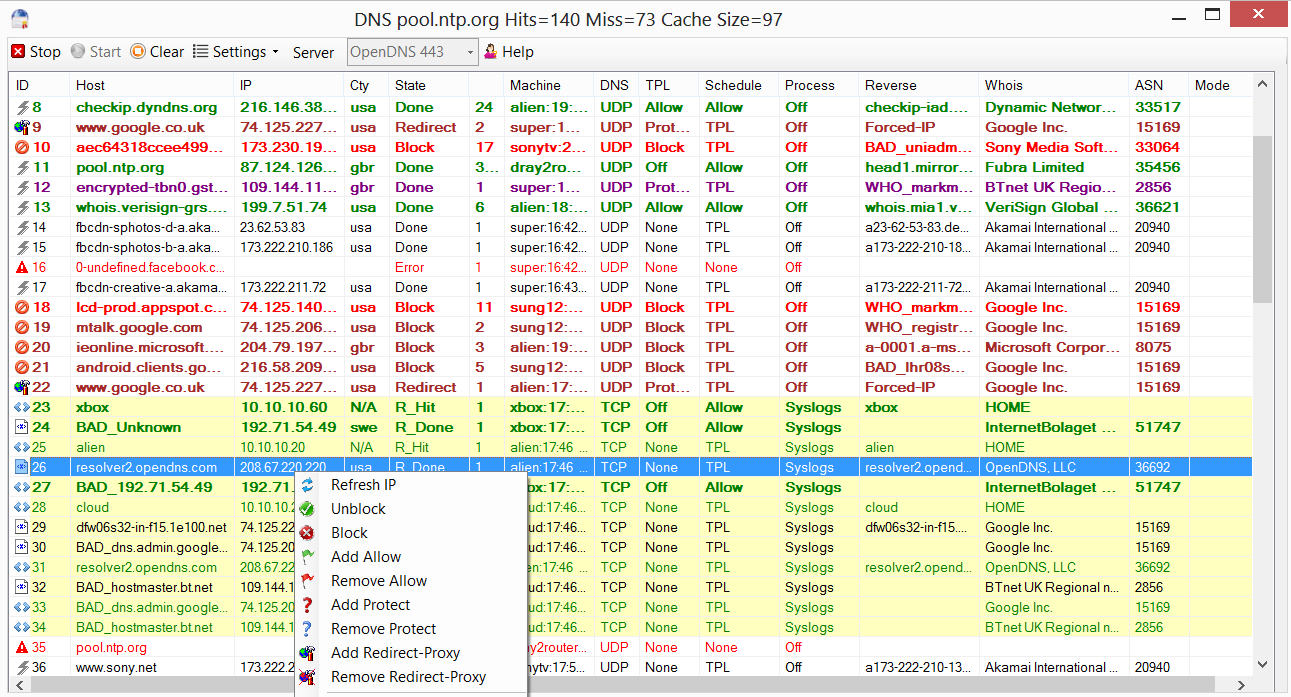Click the Stop button icon
Image resolution: width=1291 pixels, height=697 pixels.
point(18,52)
